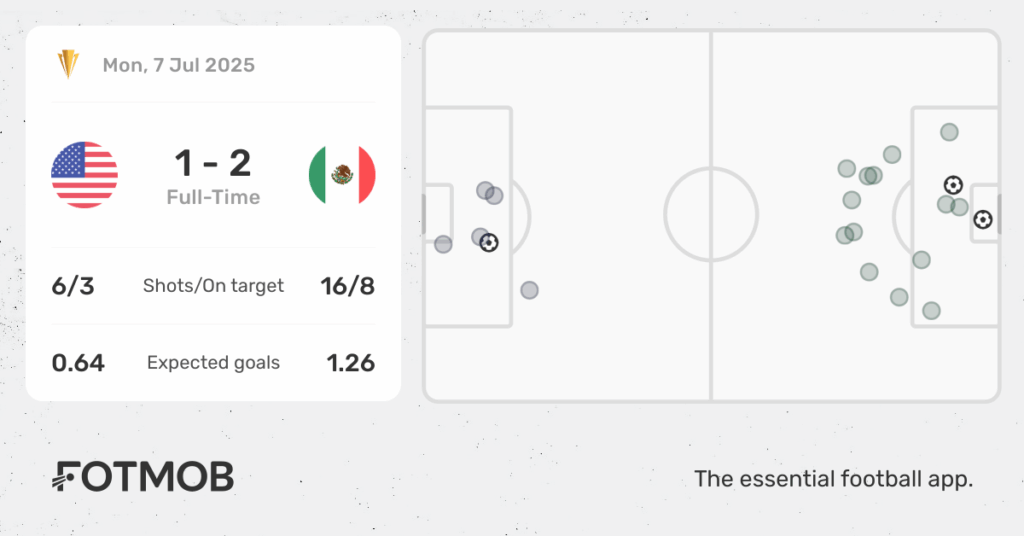This screenshot has width=1024, height=536.
Task: Click the essential football app tagline
Action: (x=833, y=479)
